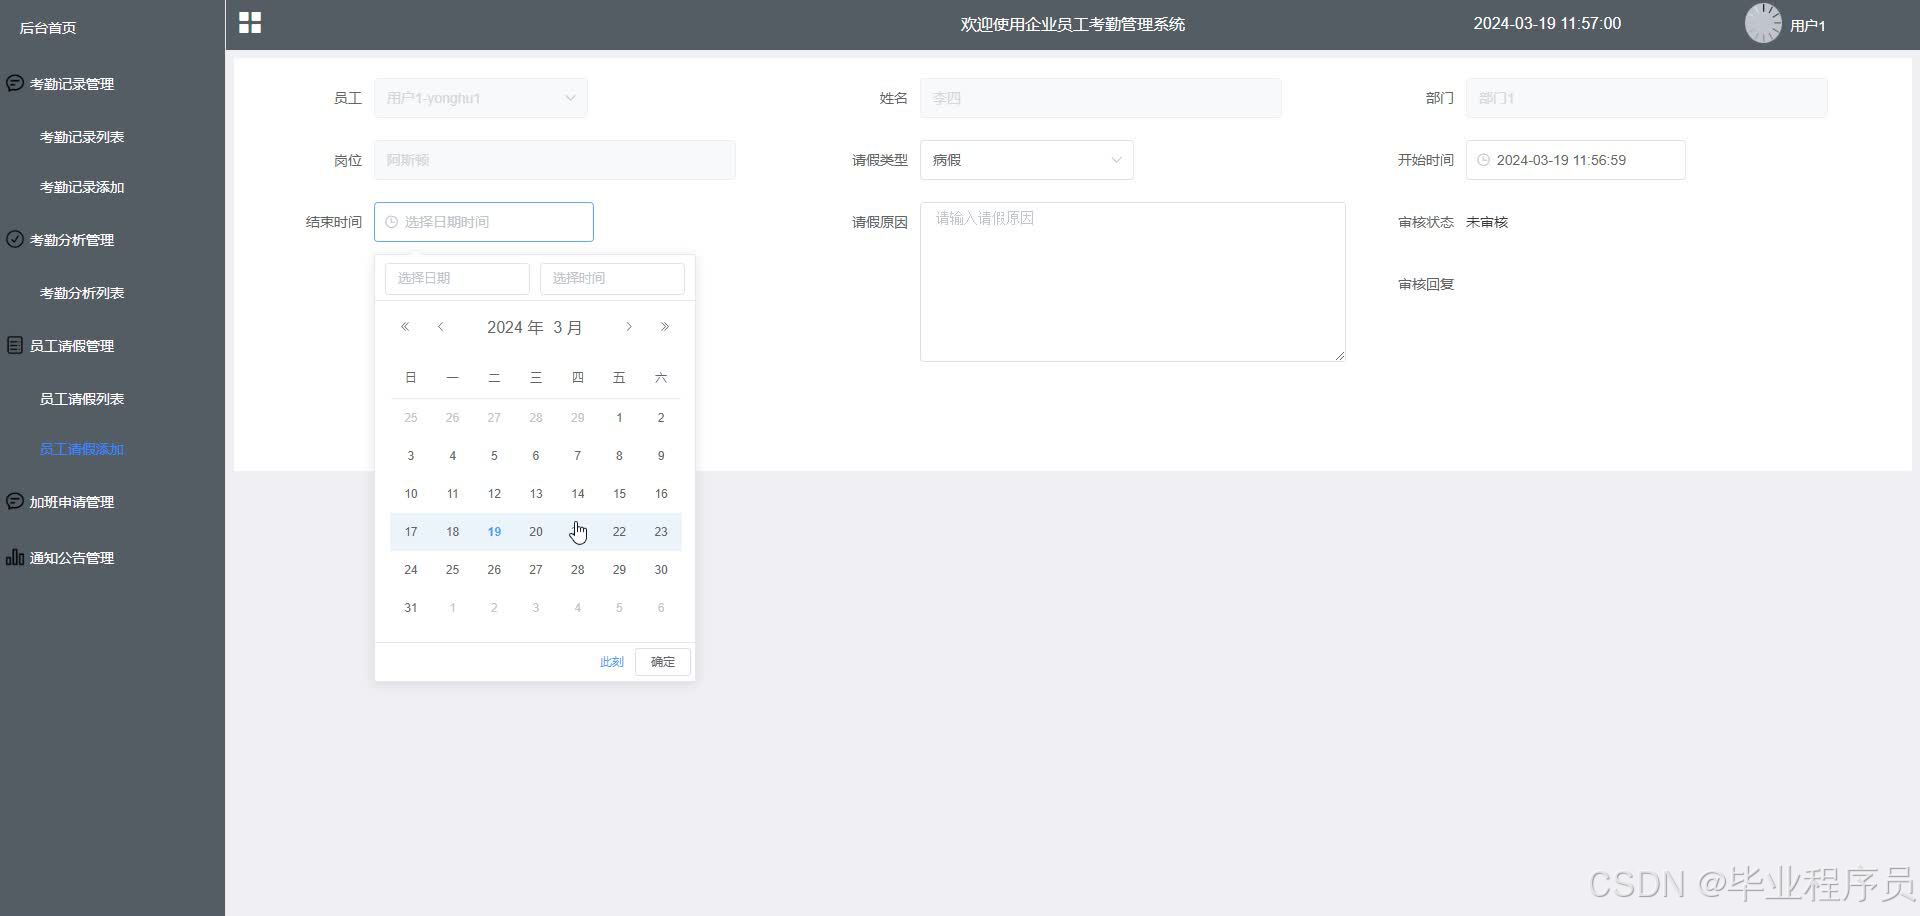The width and height of the screenshot is (1920, 916).
Task: Click the header datetime 2024-03-19 11:57:00
Action: point(1547,24)
